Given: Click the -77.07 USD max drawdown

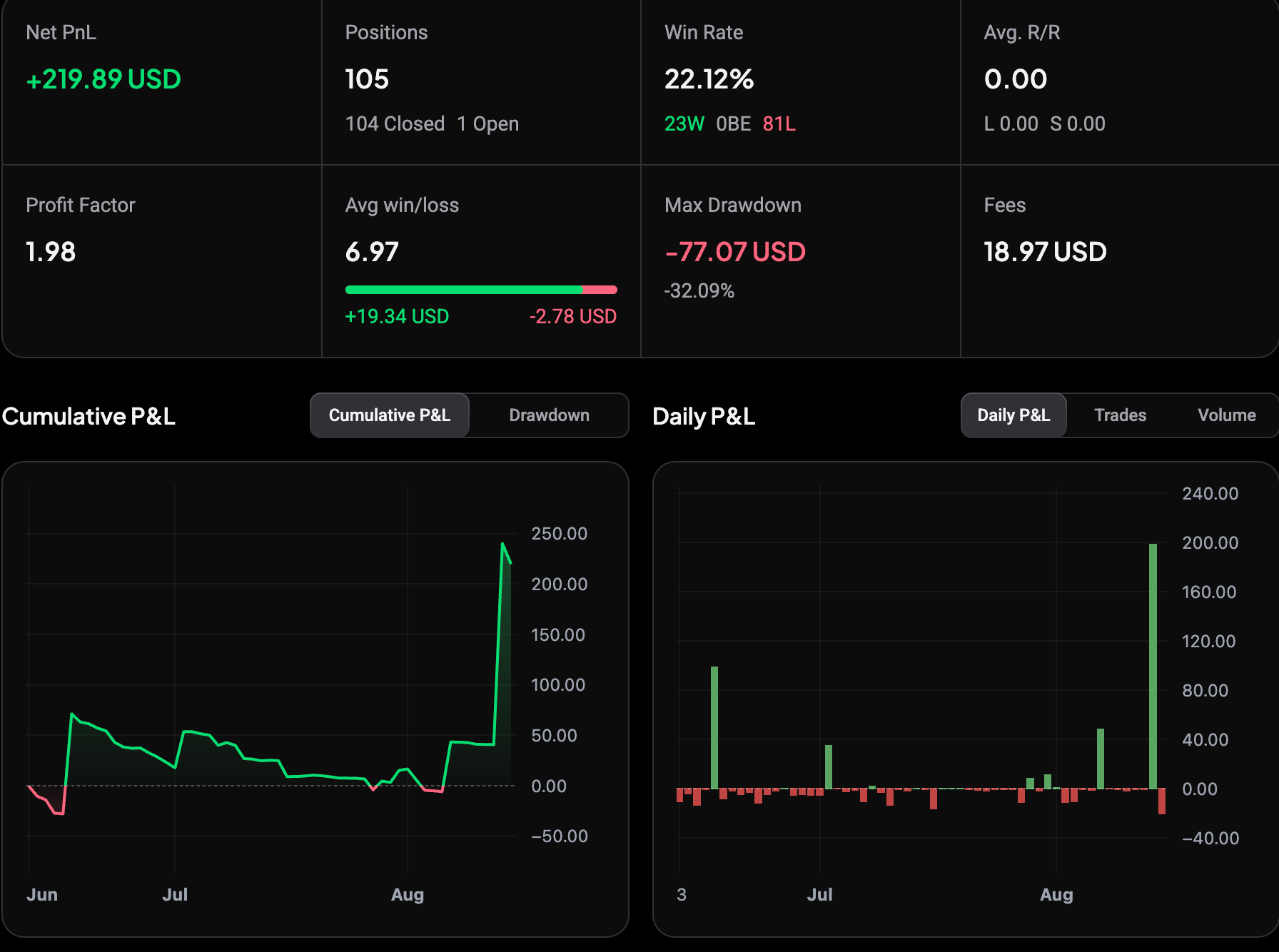Looking at the screenshot, I should pos(735,251).
